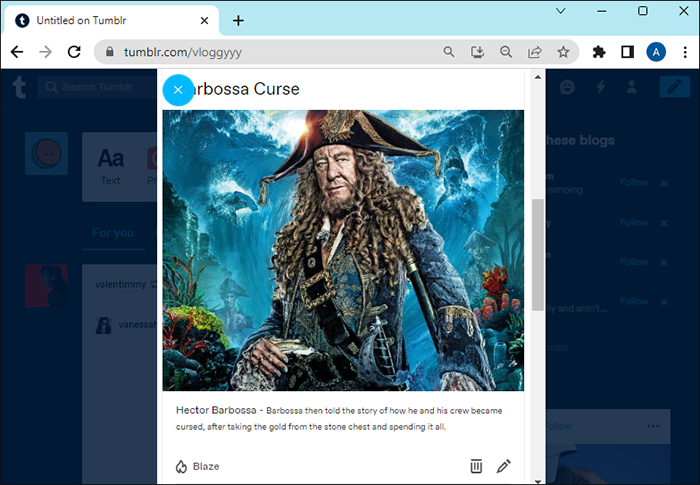This screenshot has width=700, height=485.
Task: Share this page from the address bar
Action: point(534,52)
